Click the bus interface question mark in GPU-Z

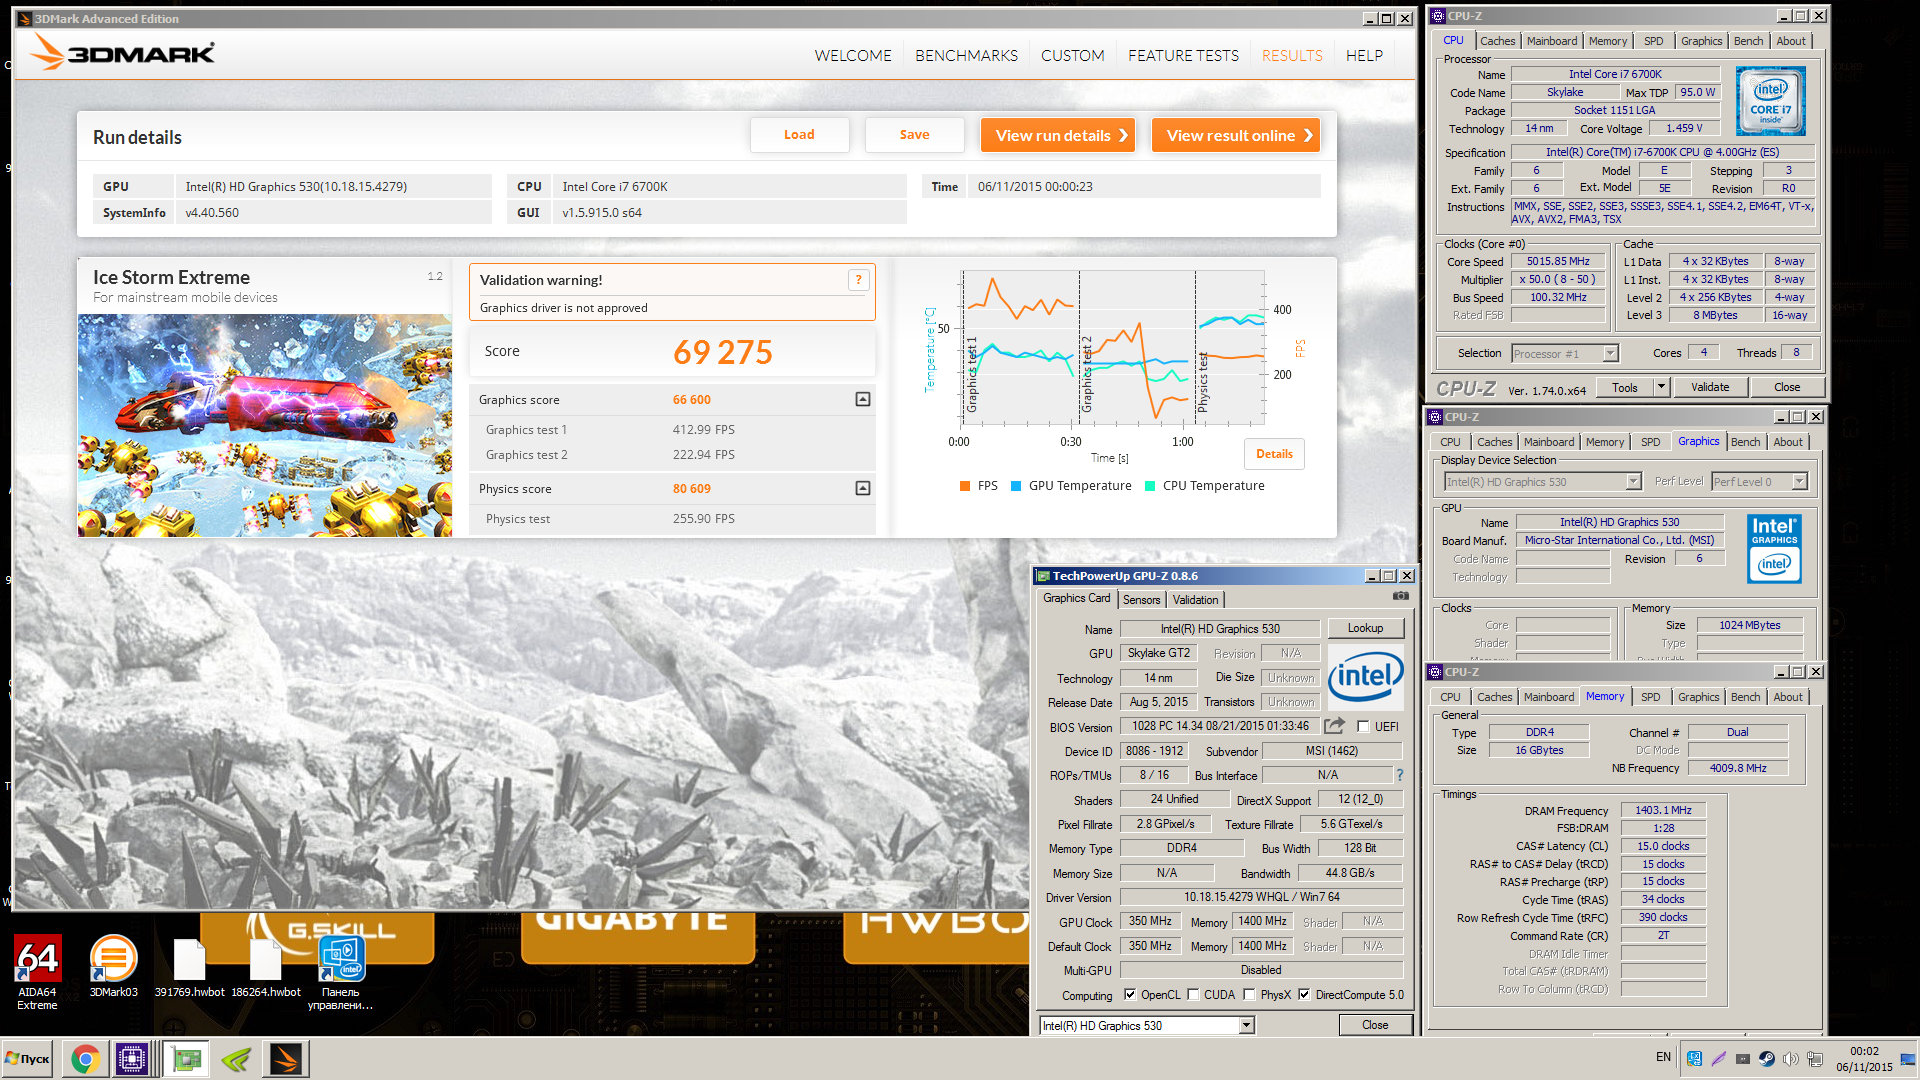[x=1400, y=775]
